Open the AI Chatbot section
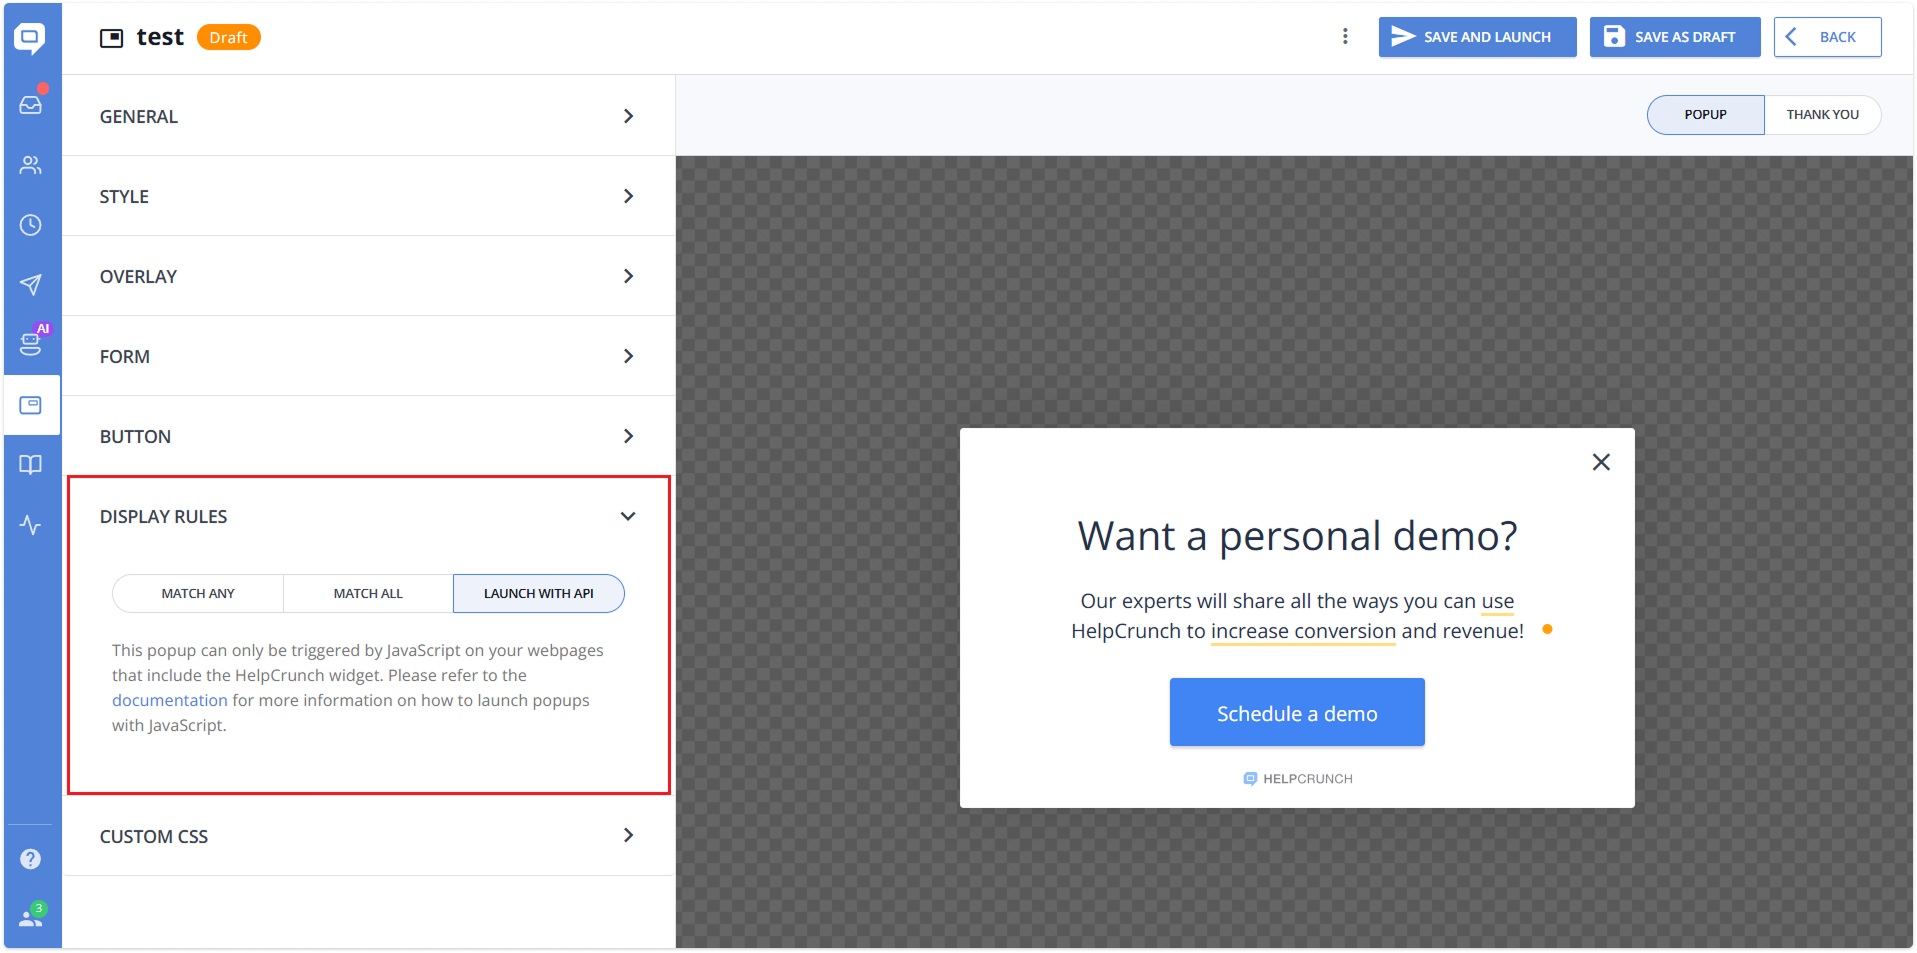This screenshot has width=1917, height=953. tap(31, 344)
